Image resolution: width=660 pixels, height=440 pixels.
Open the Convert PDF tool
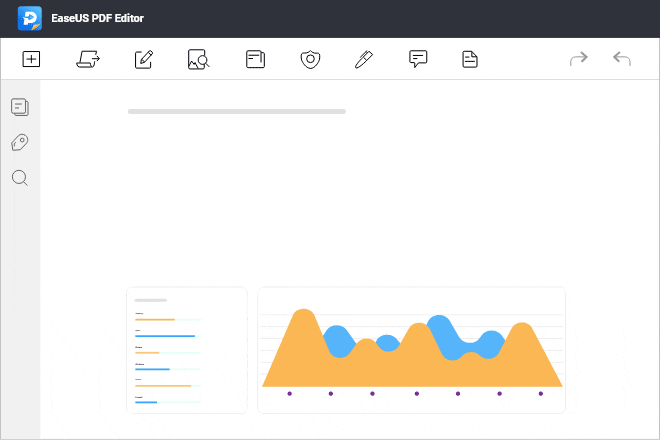pos(87,59)
